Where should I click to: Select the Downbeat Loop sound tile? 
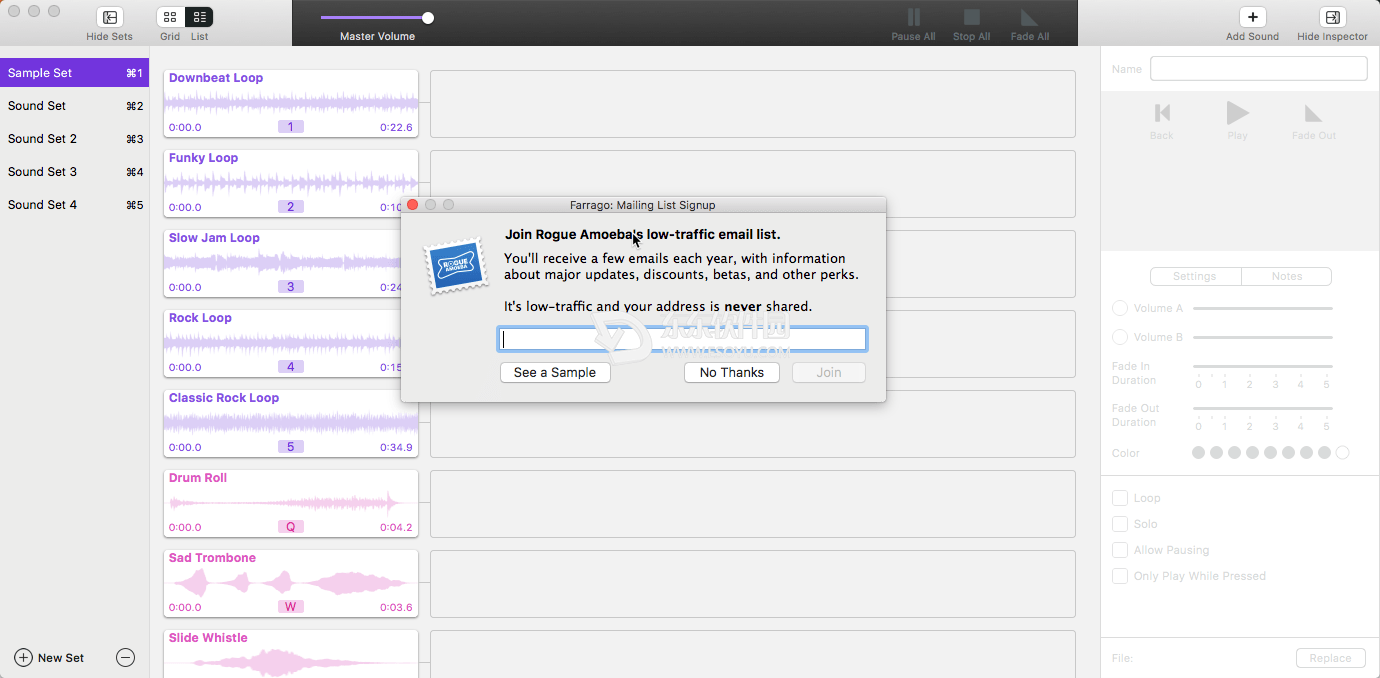291,103
